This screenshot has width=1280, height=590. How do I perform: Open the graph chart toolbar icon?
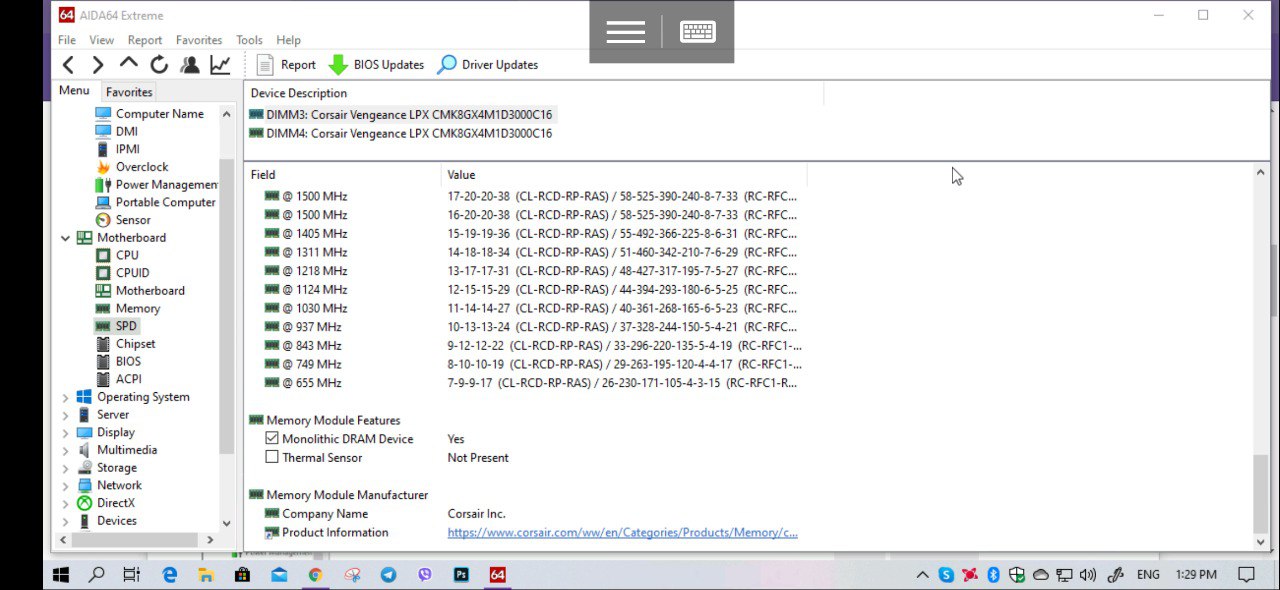point(220,65)
